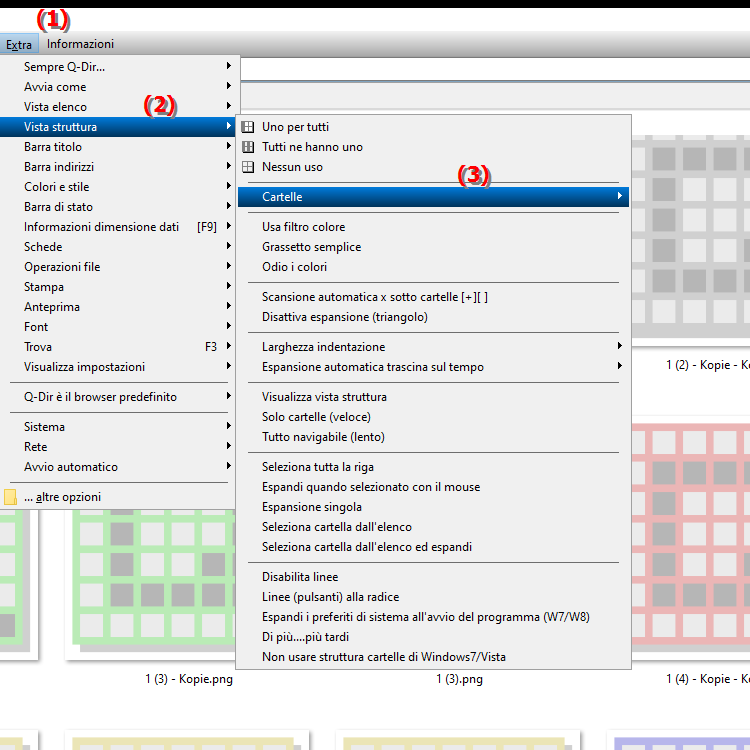Toggle 'Linee (pulsanti) alla radice'

[x=433, y=597]
